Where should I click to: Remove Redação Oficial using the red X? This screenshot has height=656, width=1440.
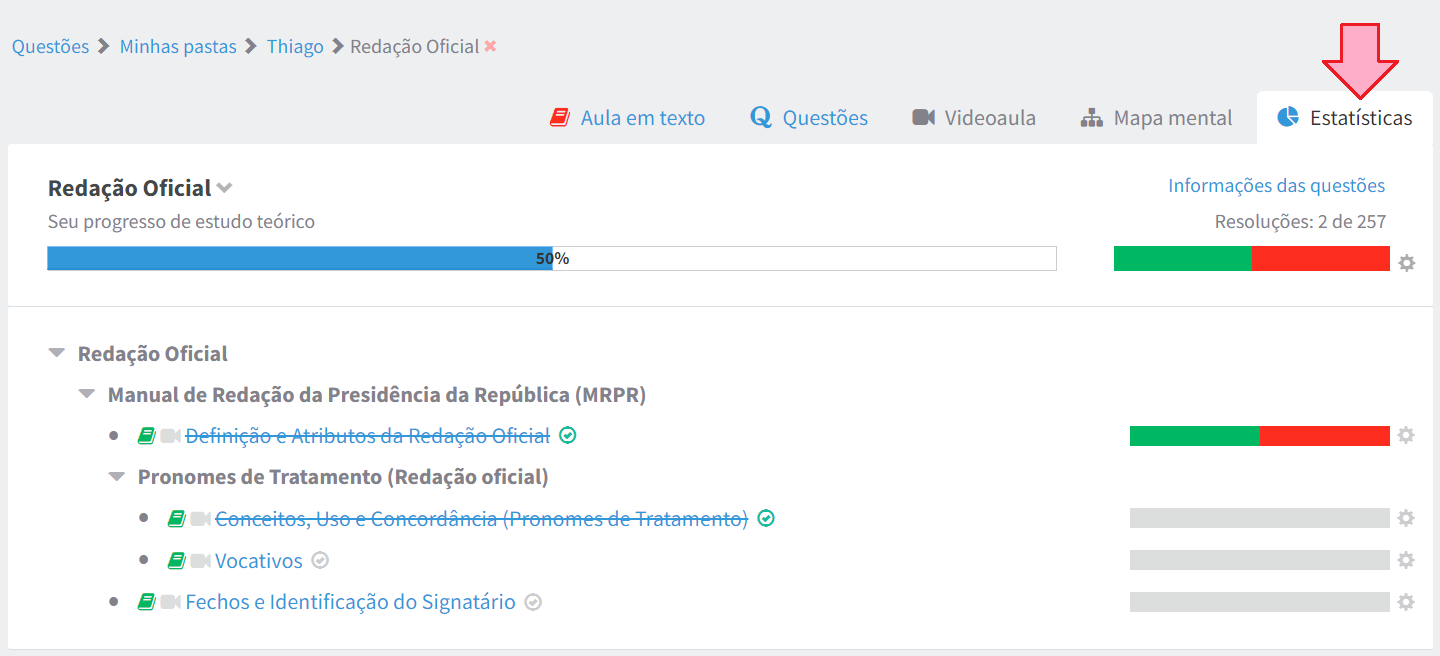pyautogui.click(x=490, y=46)
